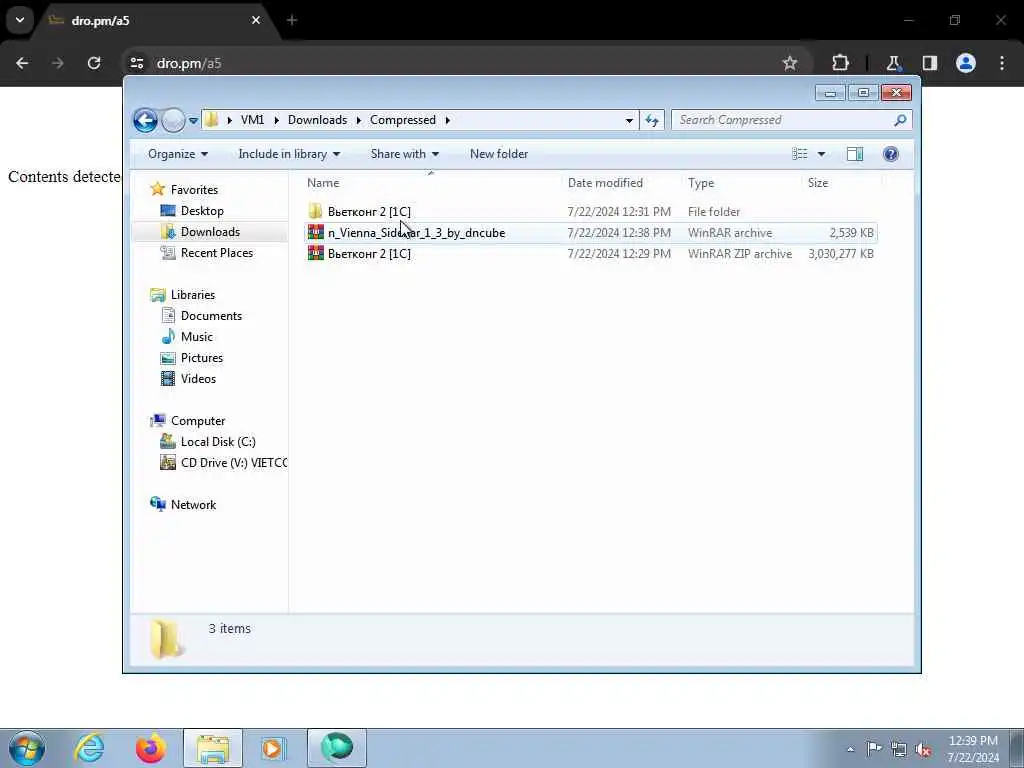Click Compressed in the address breadcrumb
The image size is (1024, 768).
click(402, 120)
